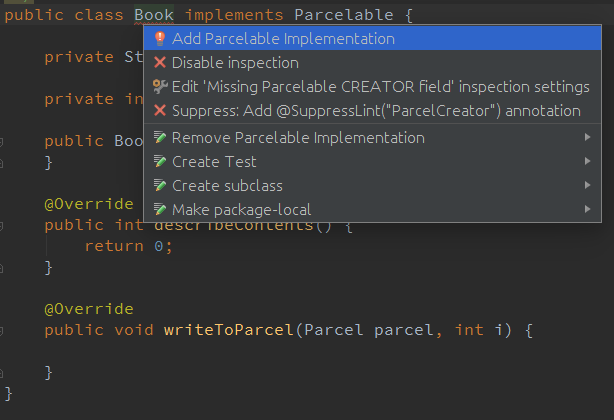Viewport: 614px width, 420px height.
Task: Expand the Create Test submenu arrow
Action: 588,162
